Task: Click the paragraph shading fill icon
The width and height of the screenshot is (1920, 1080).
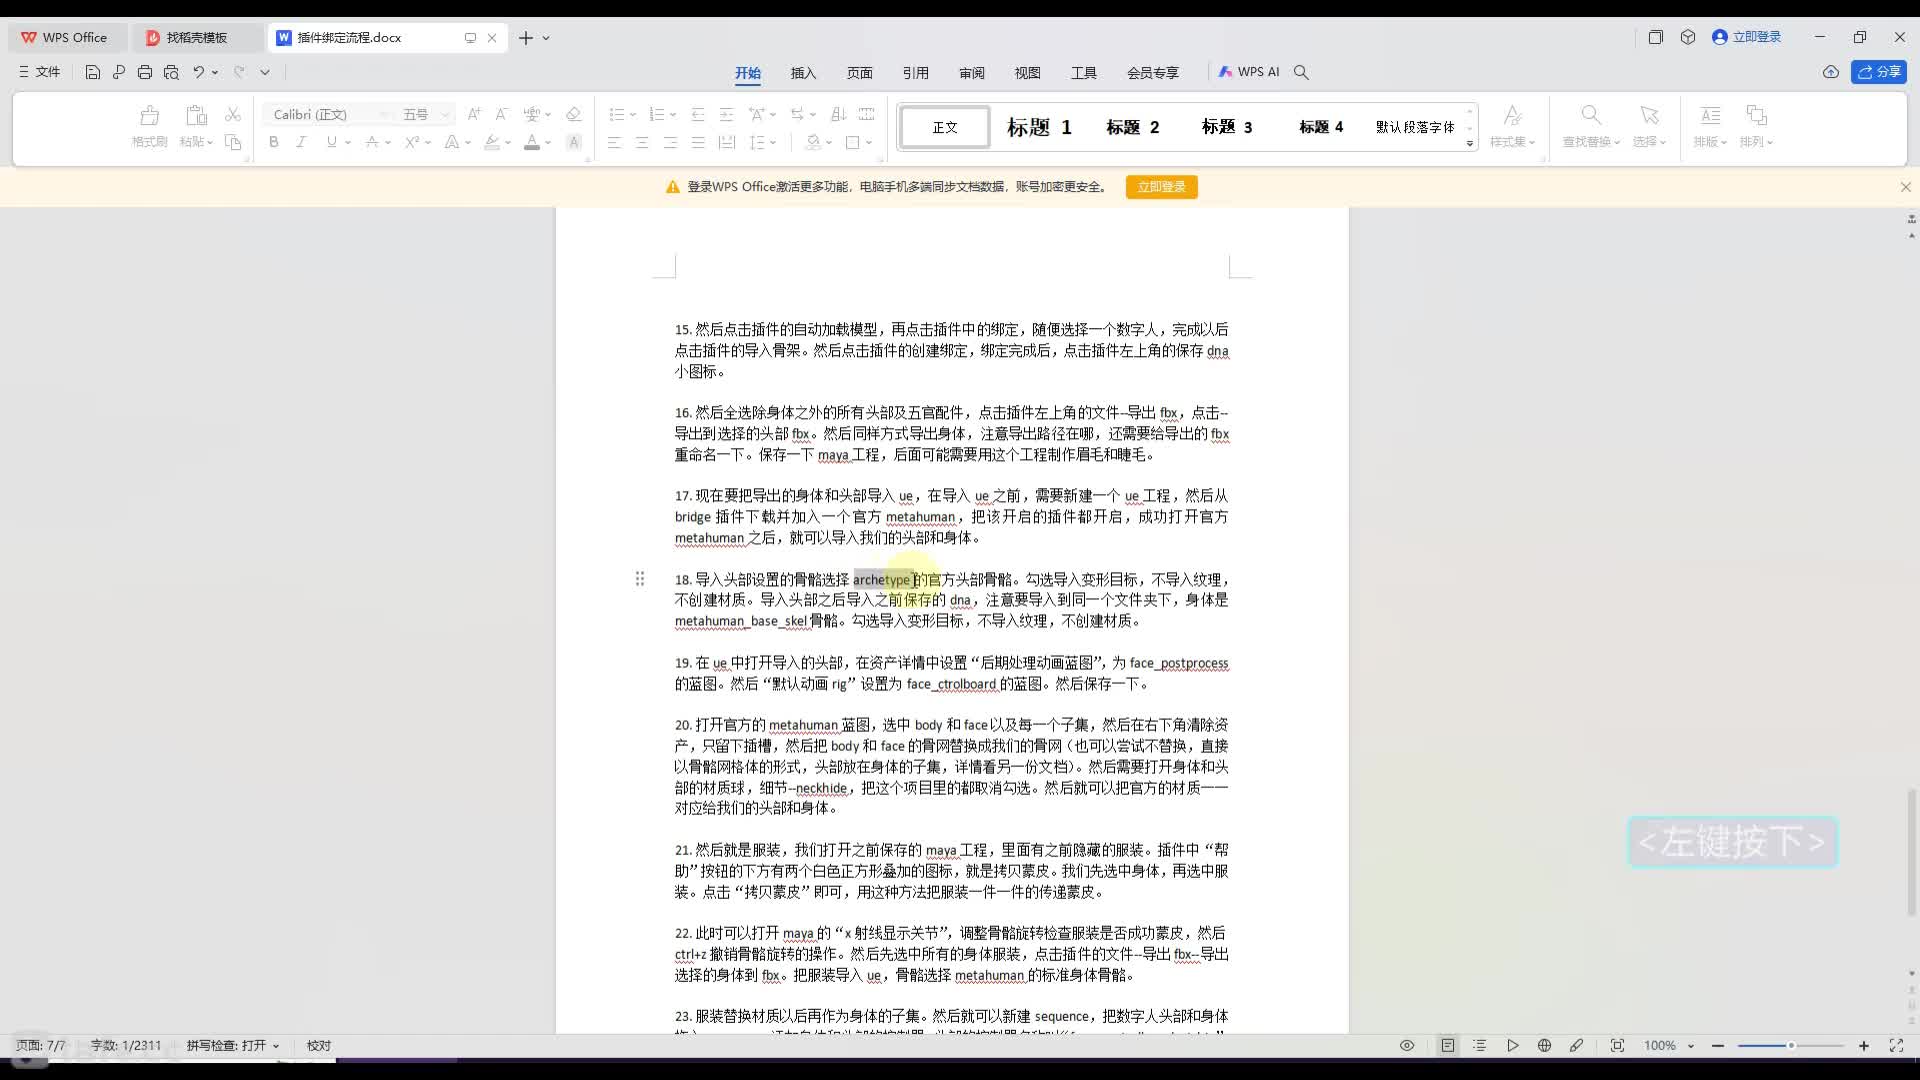Action: [x=814, y=142]
